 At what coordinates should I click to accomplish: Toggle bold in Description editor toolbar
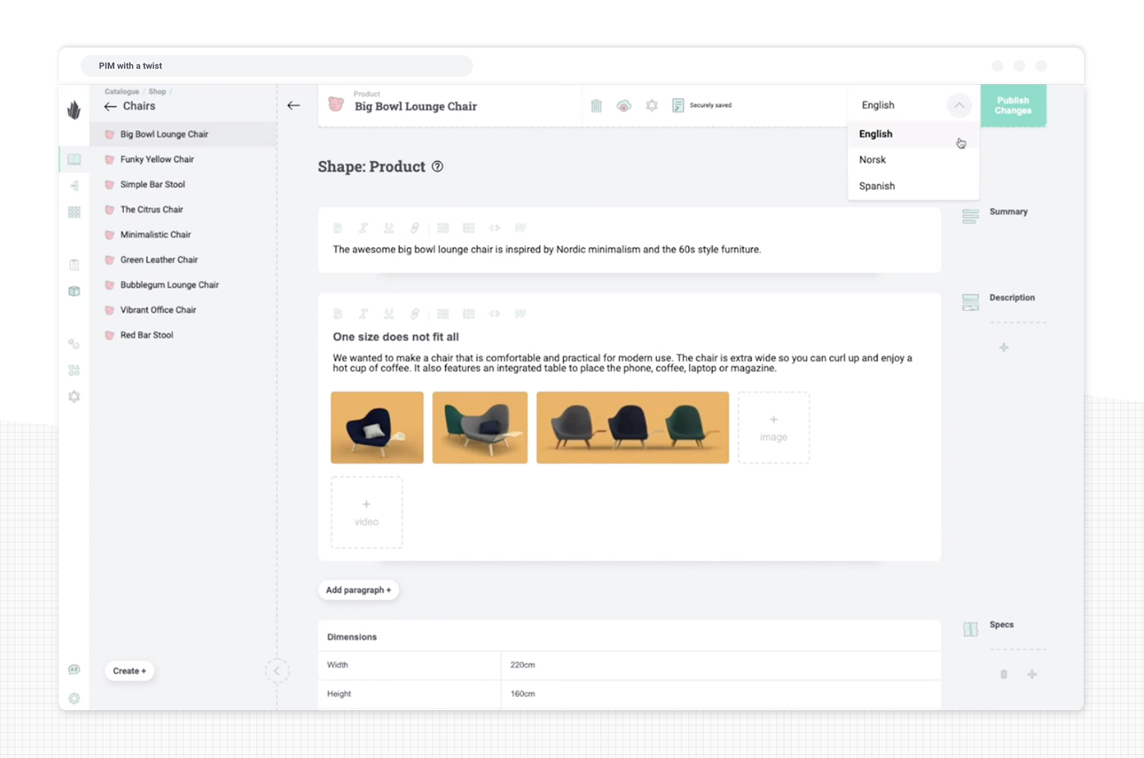coord(338,314)
